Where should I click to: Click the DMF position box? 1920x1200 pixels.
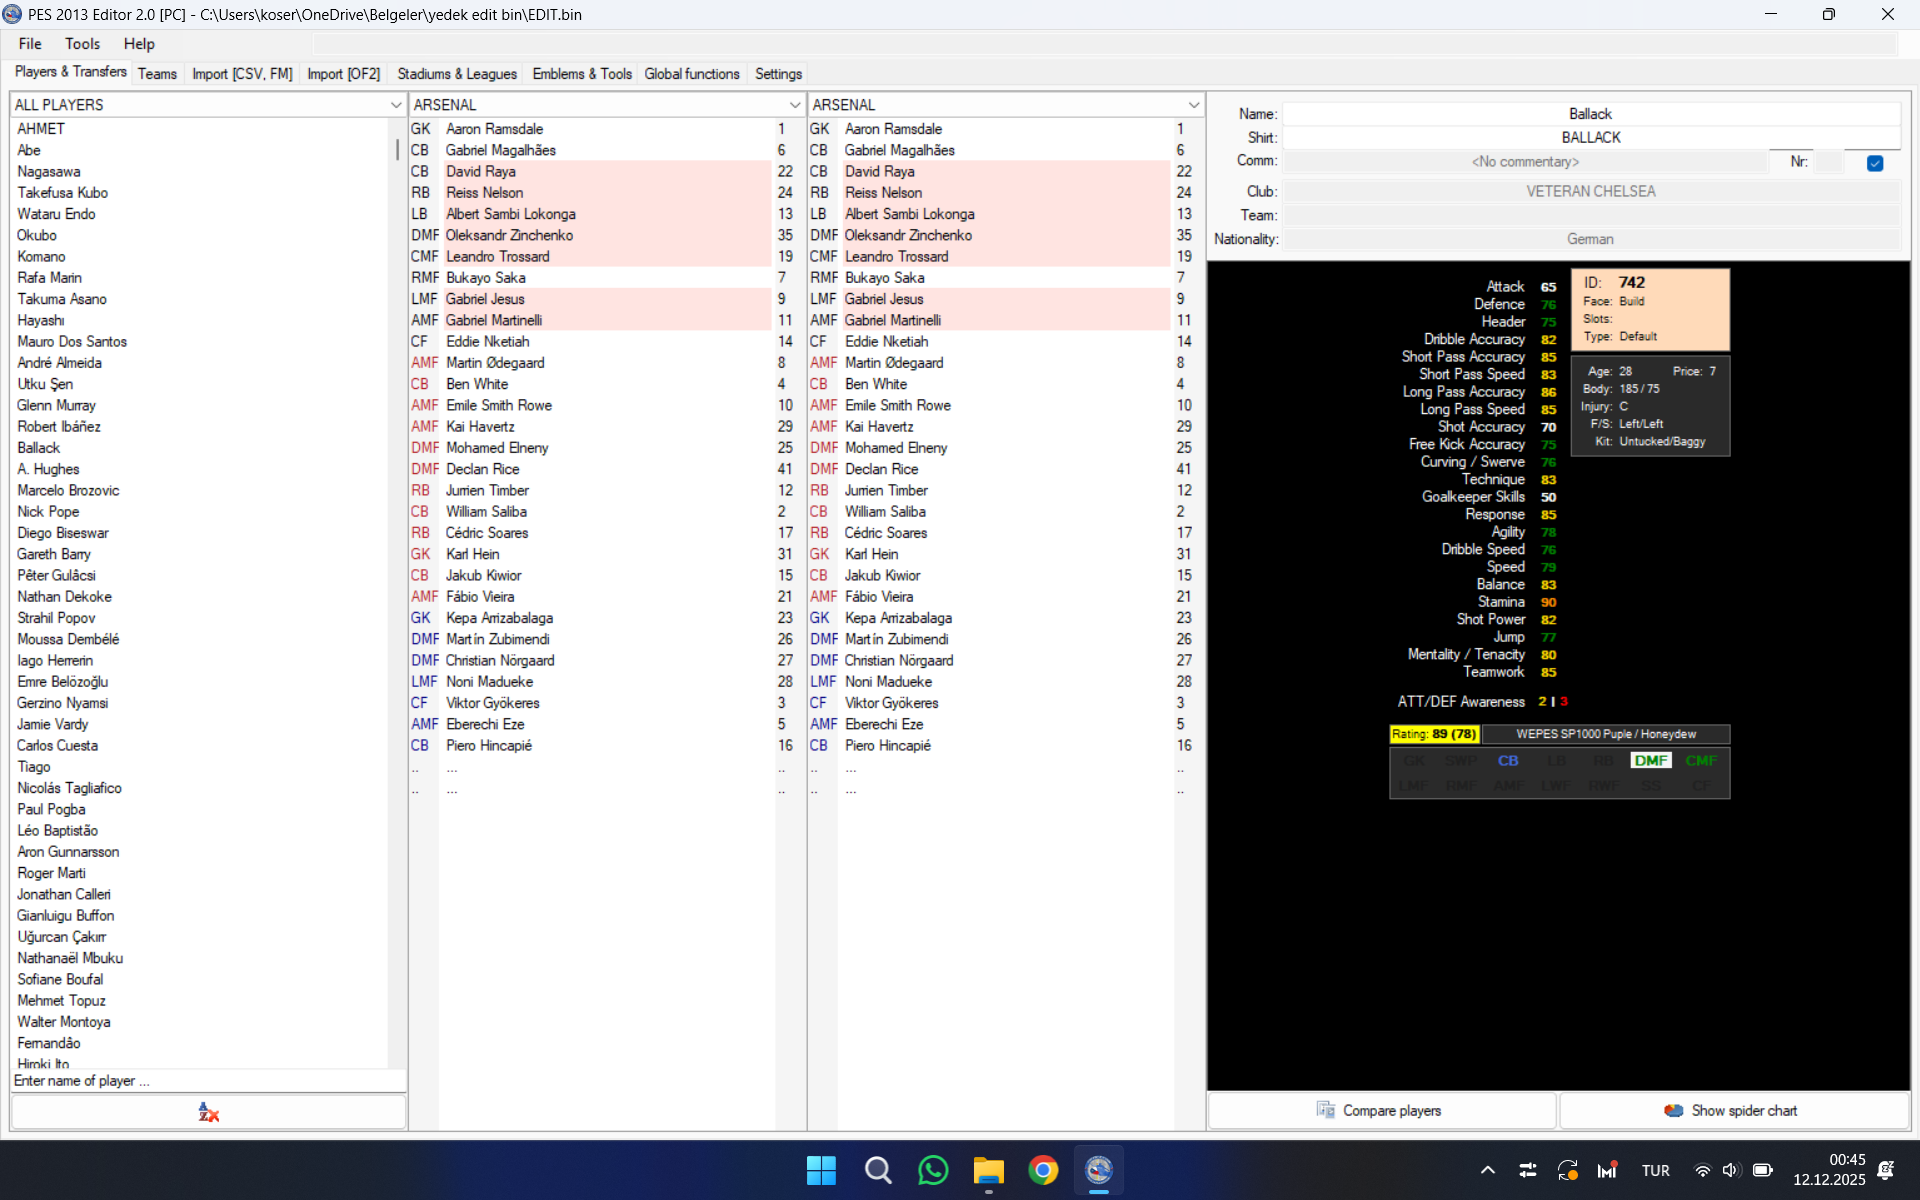pos(1651,761)
